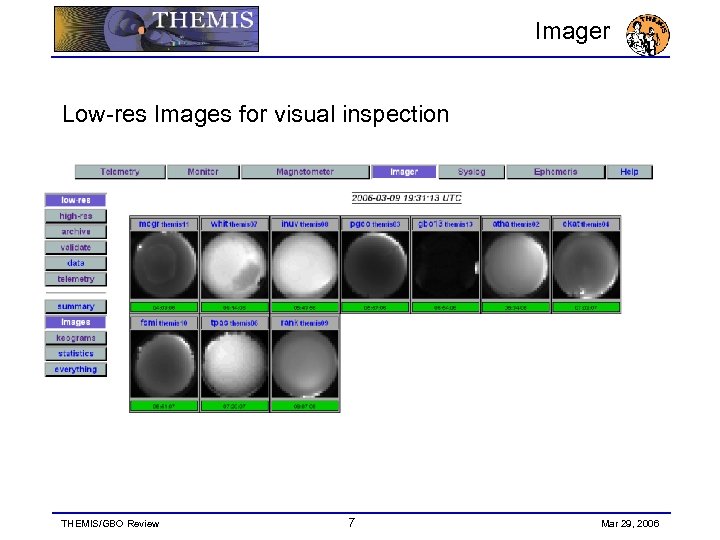The width and height of the screenshot is (720, 540).
Task: Select the images view button
Action: pyautogui.click(x=76, y=322)
